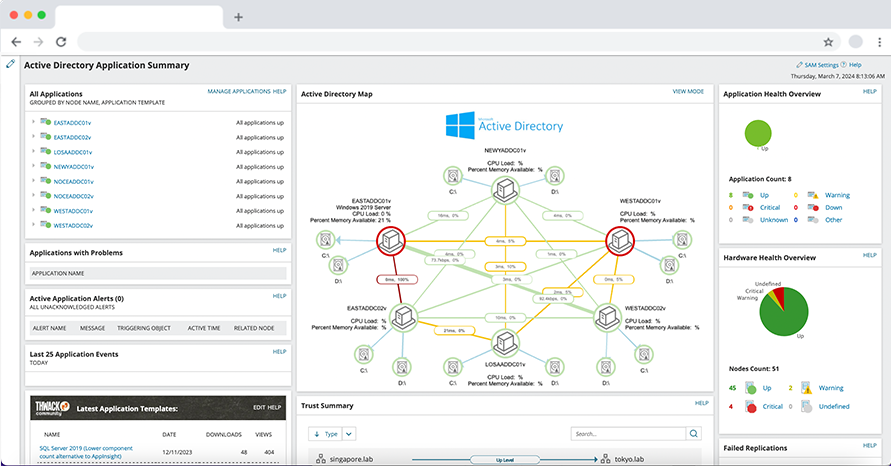Expand the WESTADDC01v tree row
Screen dimensions: 891x466
34,210
